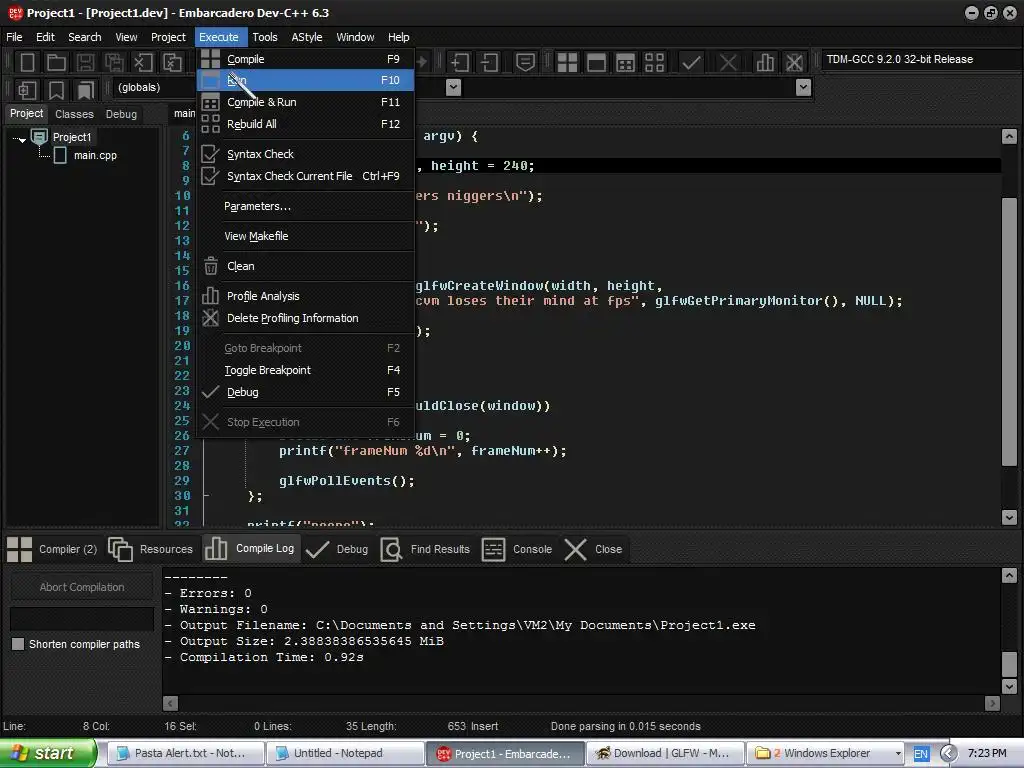Select Rebuild All menu entry
1024x768 pixels.
(306, 124)
